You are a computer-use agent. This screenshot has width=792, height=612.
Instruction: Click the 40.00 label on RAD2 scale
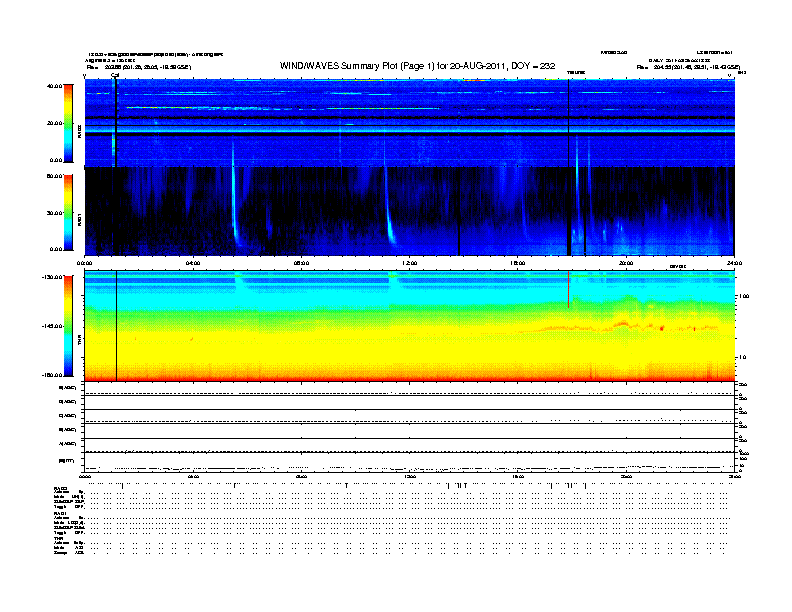(54, 86)
